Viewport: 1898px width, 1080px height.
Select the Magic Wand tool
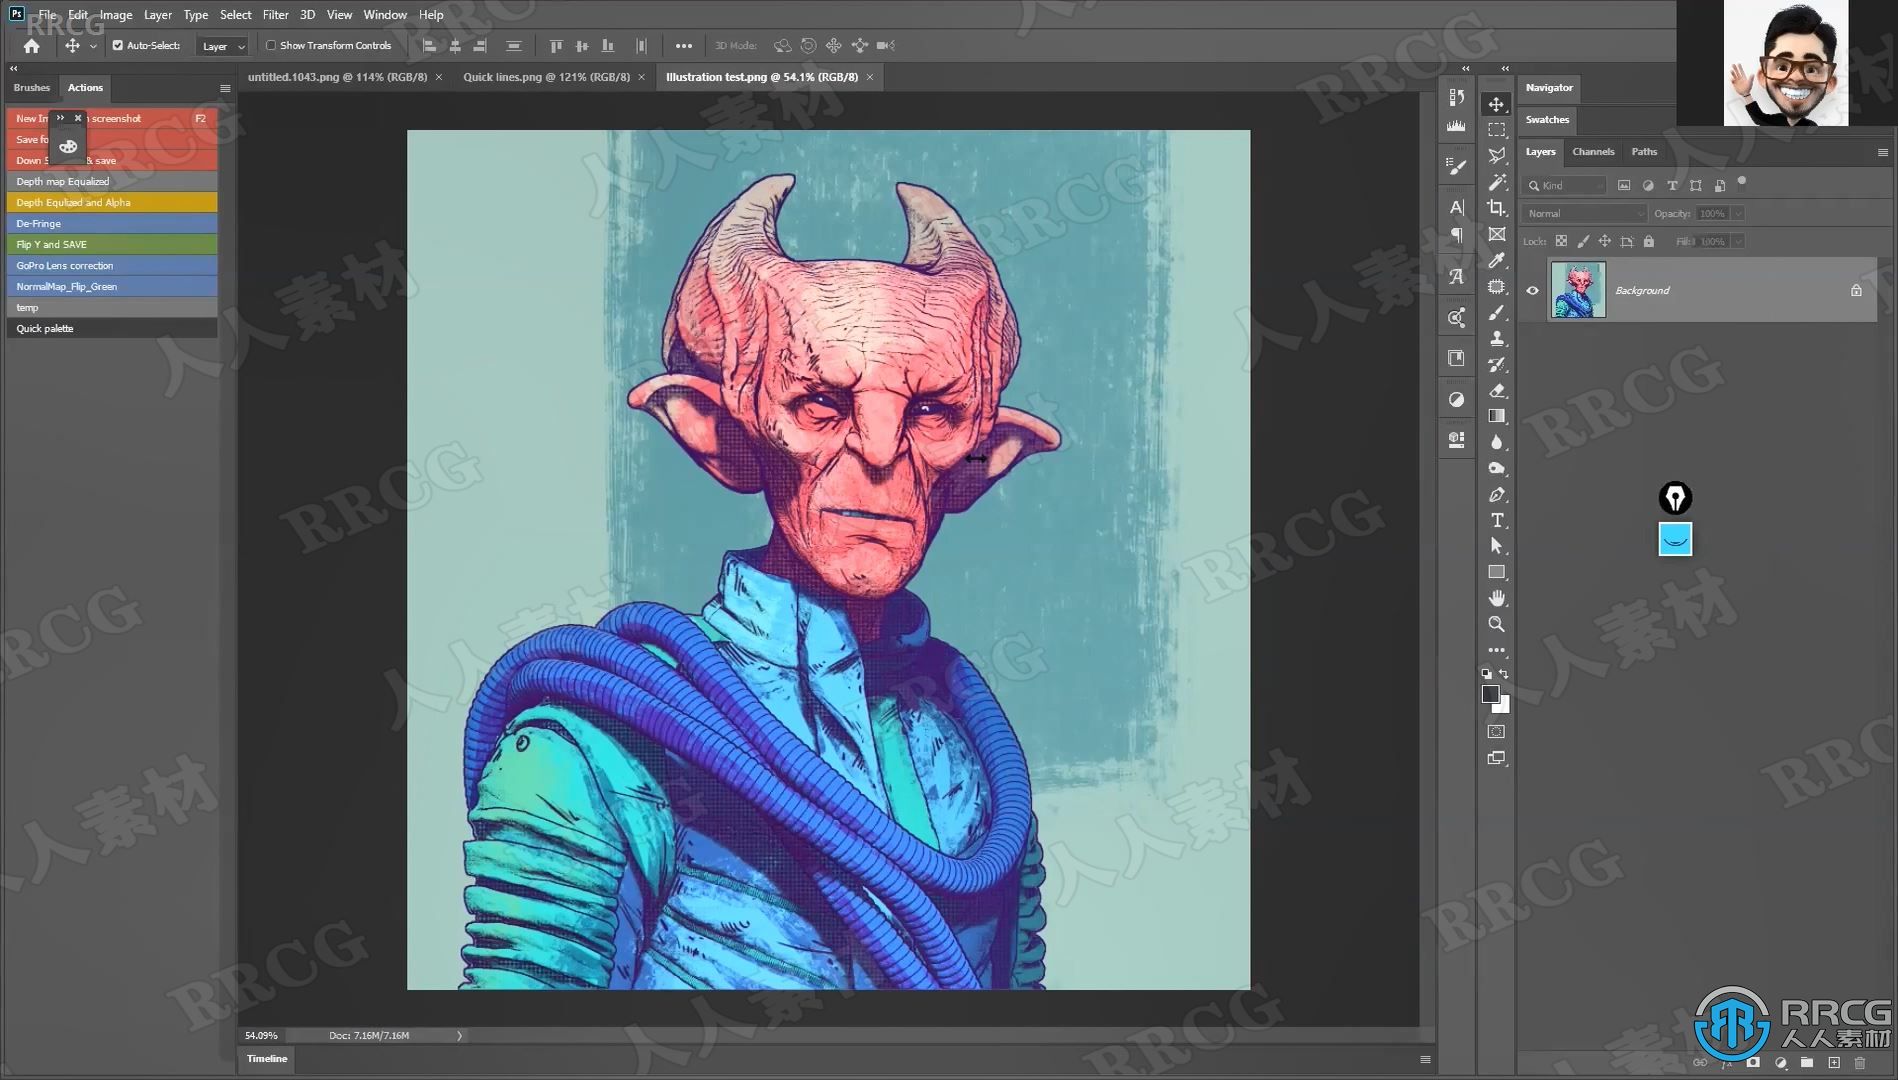tap(1496, 182)
